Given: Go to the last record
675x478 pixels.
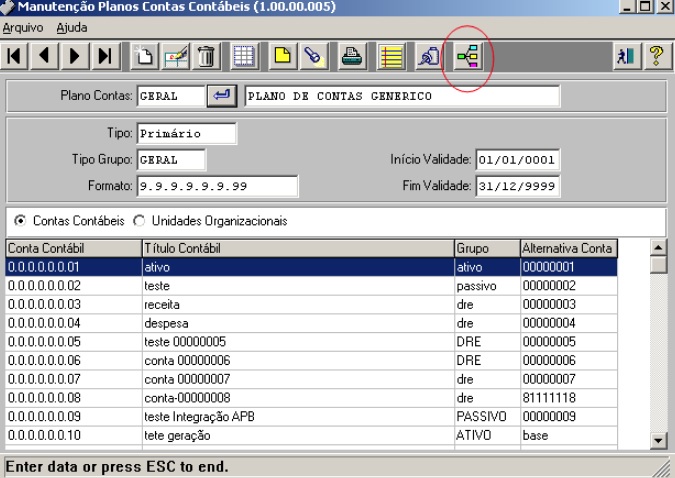Looking at the screenshot, I should point(105,56).
